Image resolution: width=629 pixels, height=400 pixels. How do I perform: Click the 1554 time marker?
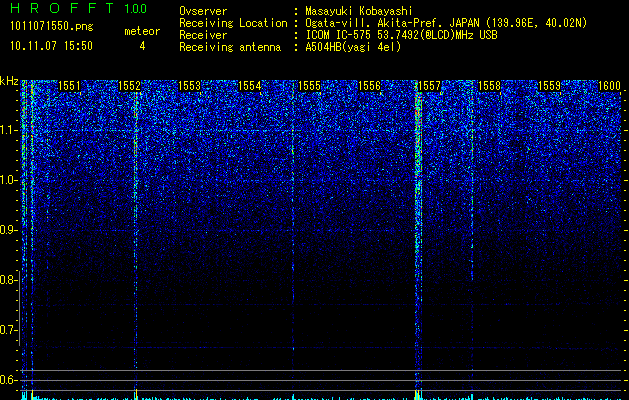click(x=249, y=86)
